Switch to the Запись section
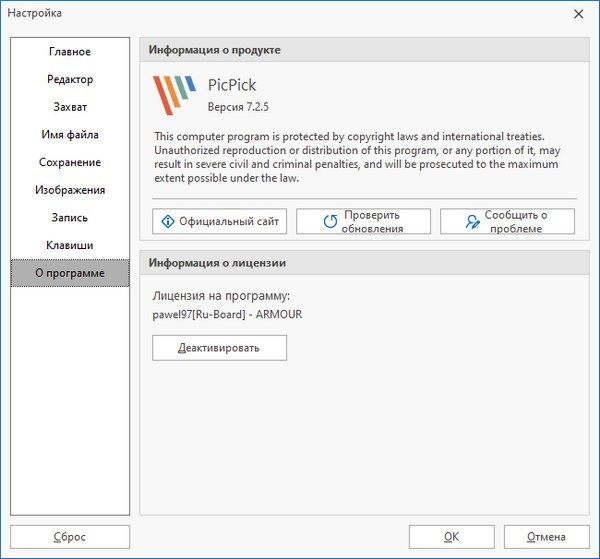The width and height of the screenshot is (600, 559). (x=70, y=218)
